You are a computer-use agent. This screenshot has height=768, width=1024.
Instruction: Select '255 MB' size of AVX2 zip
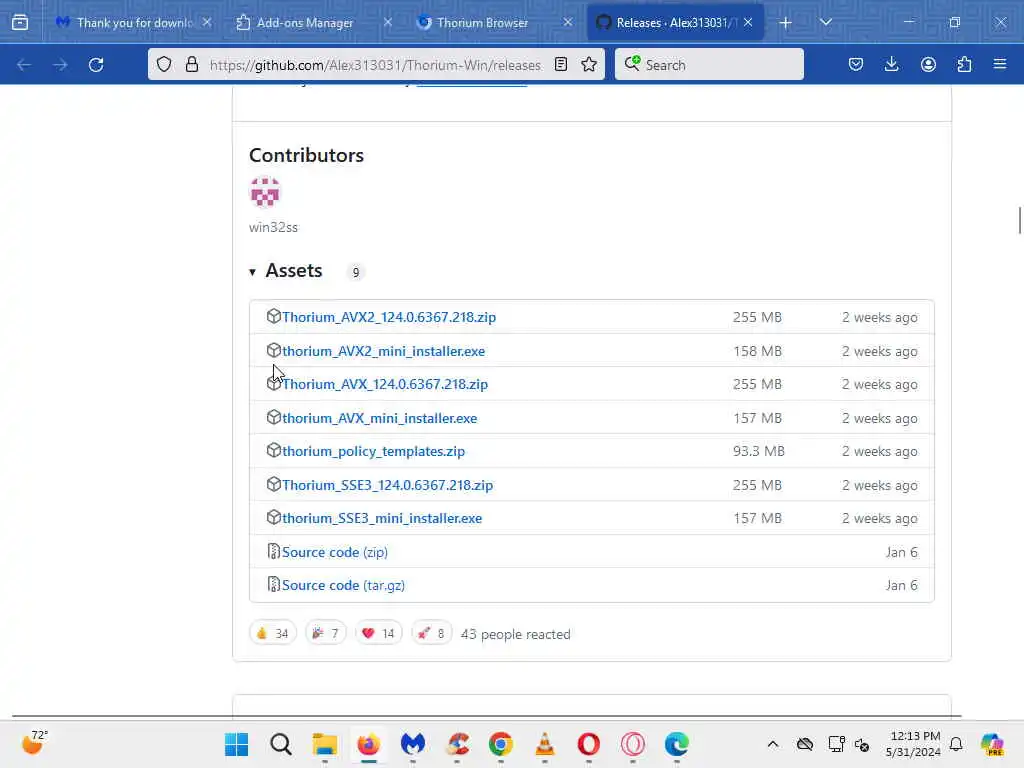757,317
